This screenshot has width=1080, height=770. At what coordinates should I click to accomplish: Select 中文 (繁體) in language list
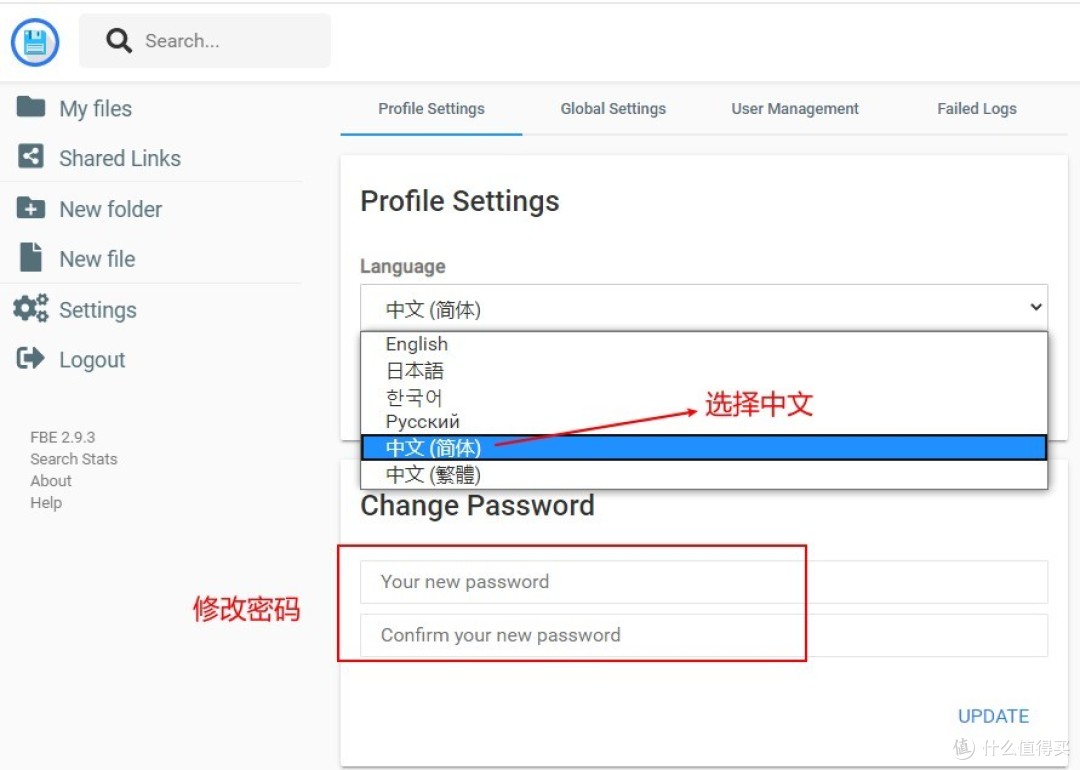[704, 475]
